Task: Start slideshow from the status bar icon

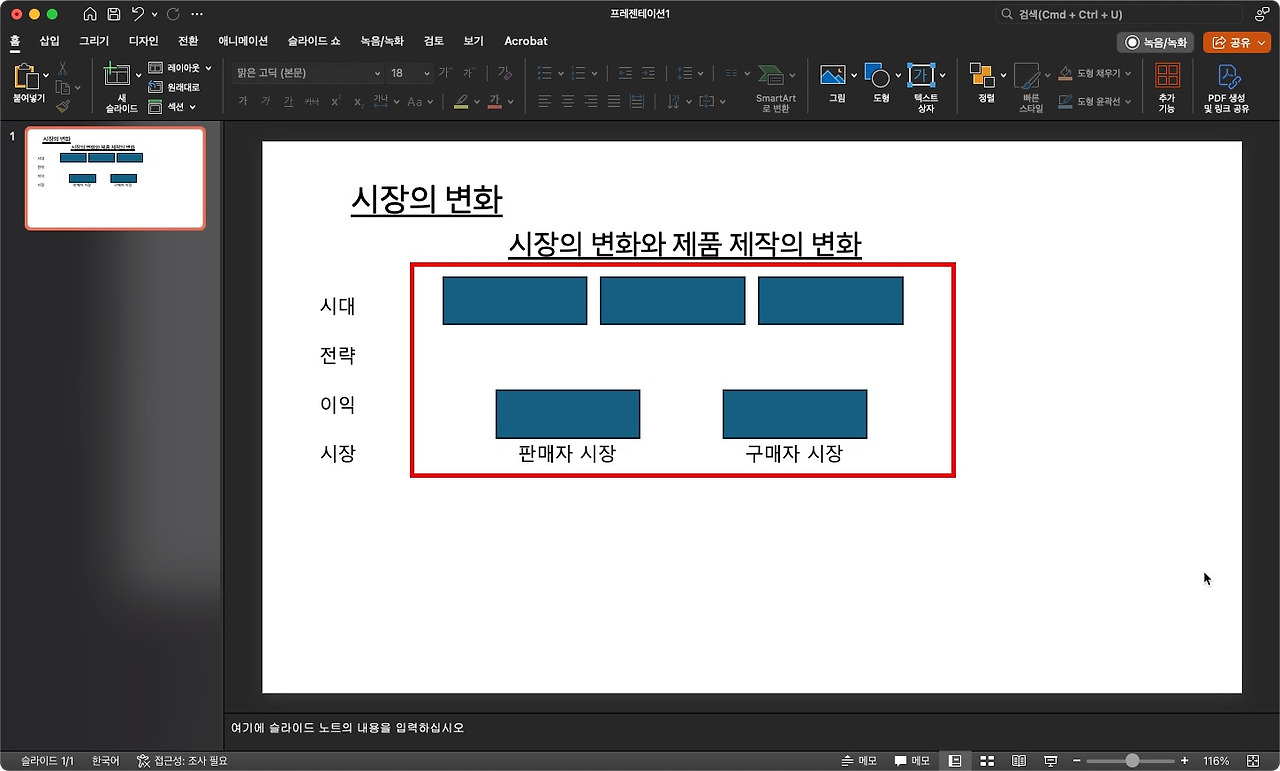Action: point(1050,761)
